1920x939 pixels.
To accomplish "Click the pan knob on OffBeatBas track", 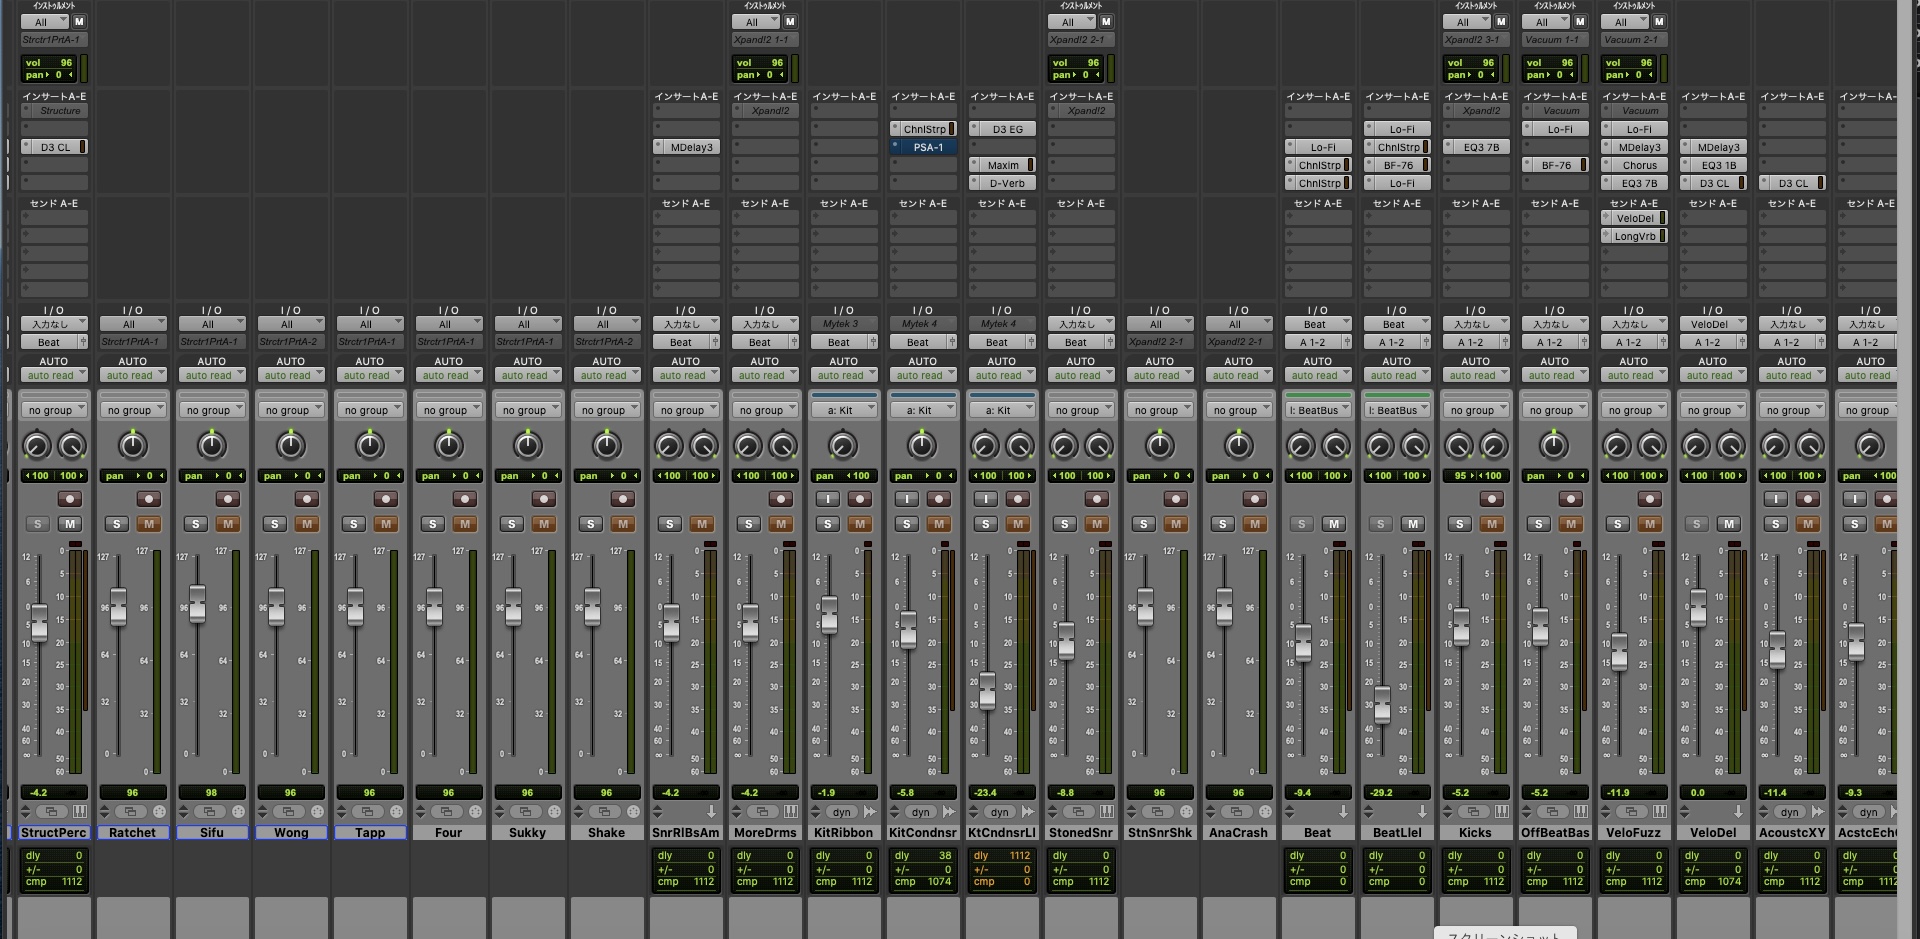I will tap(1553, 445).
